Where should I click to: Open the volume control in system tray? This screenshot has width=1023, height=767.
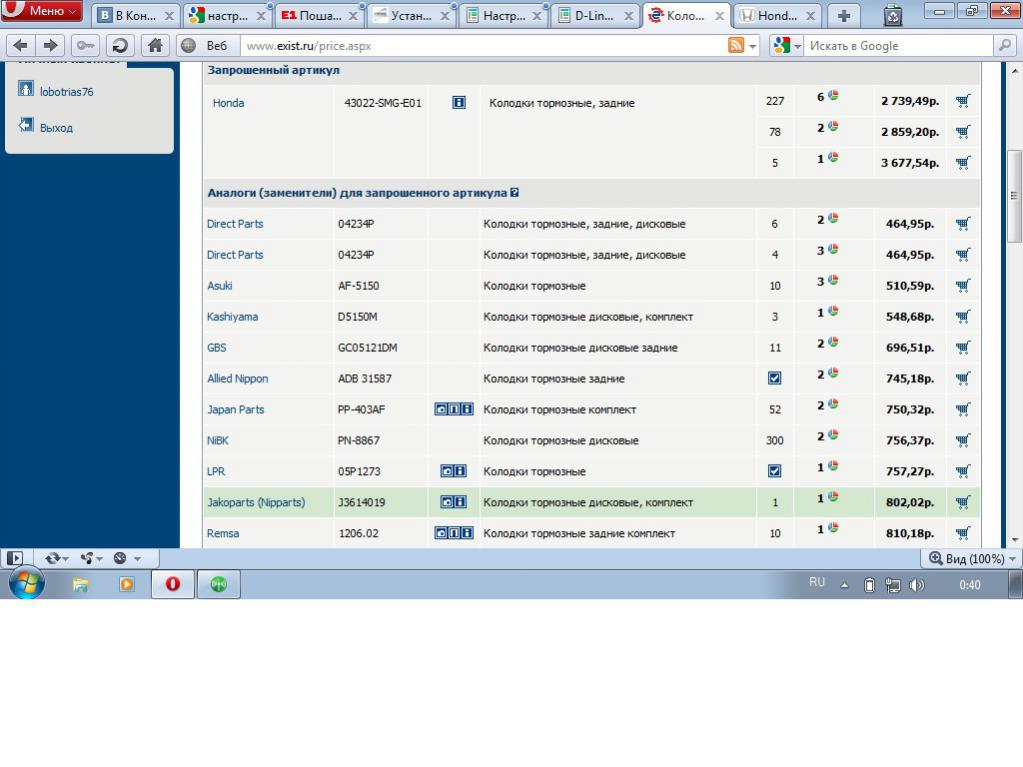[917, 585]
